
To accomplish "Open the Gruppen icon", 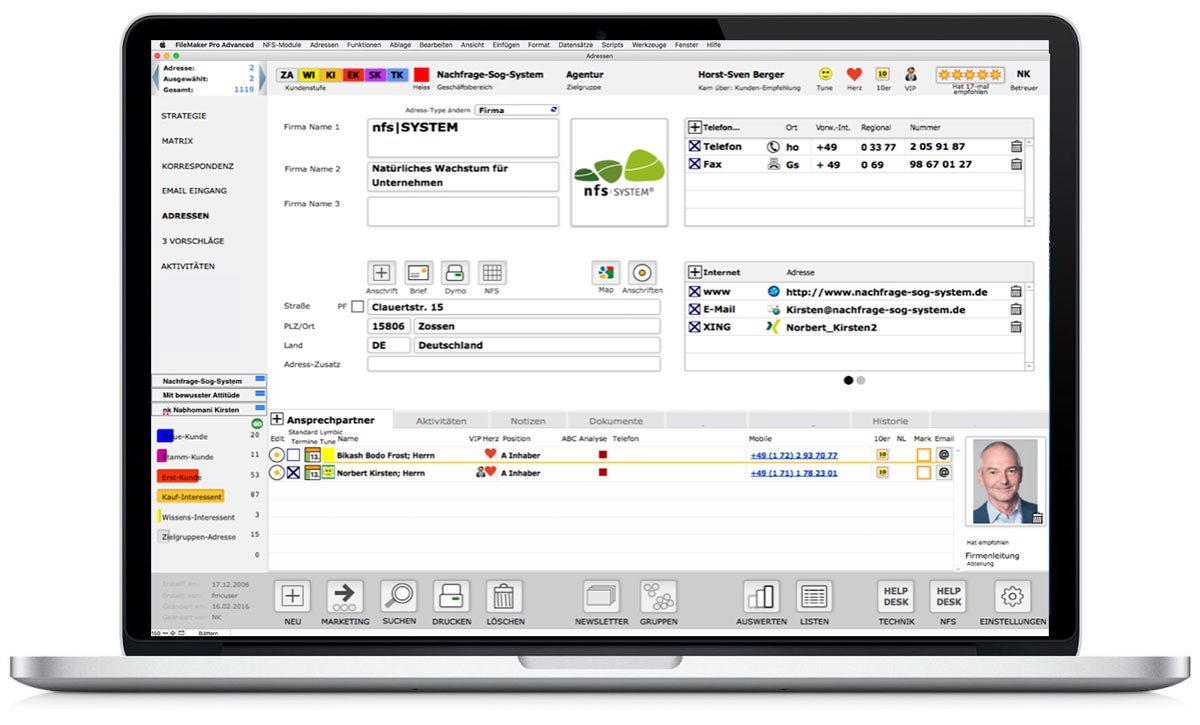I will (658, 597).
